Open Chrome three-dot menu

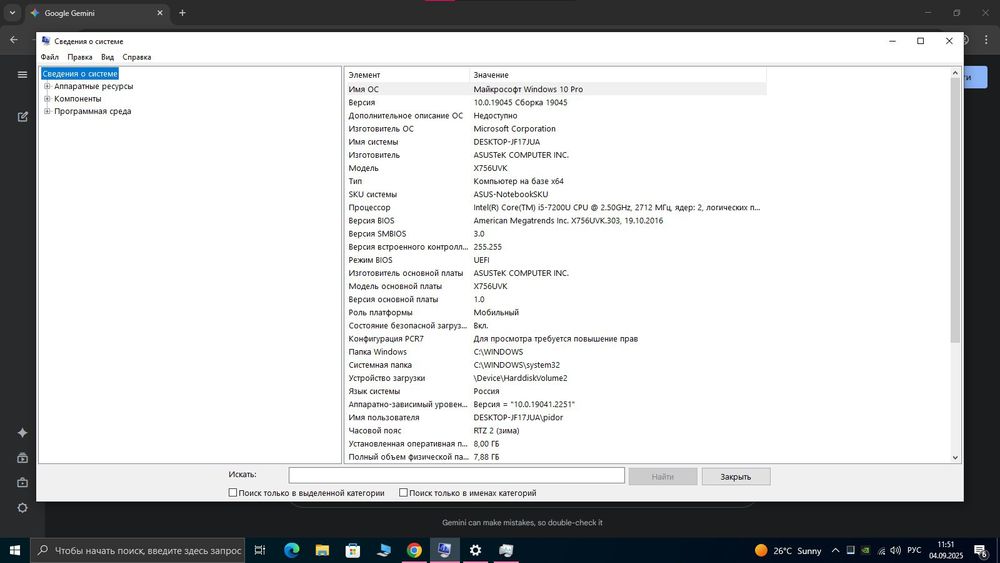(x=986, y=40)
